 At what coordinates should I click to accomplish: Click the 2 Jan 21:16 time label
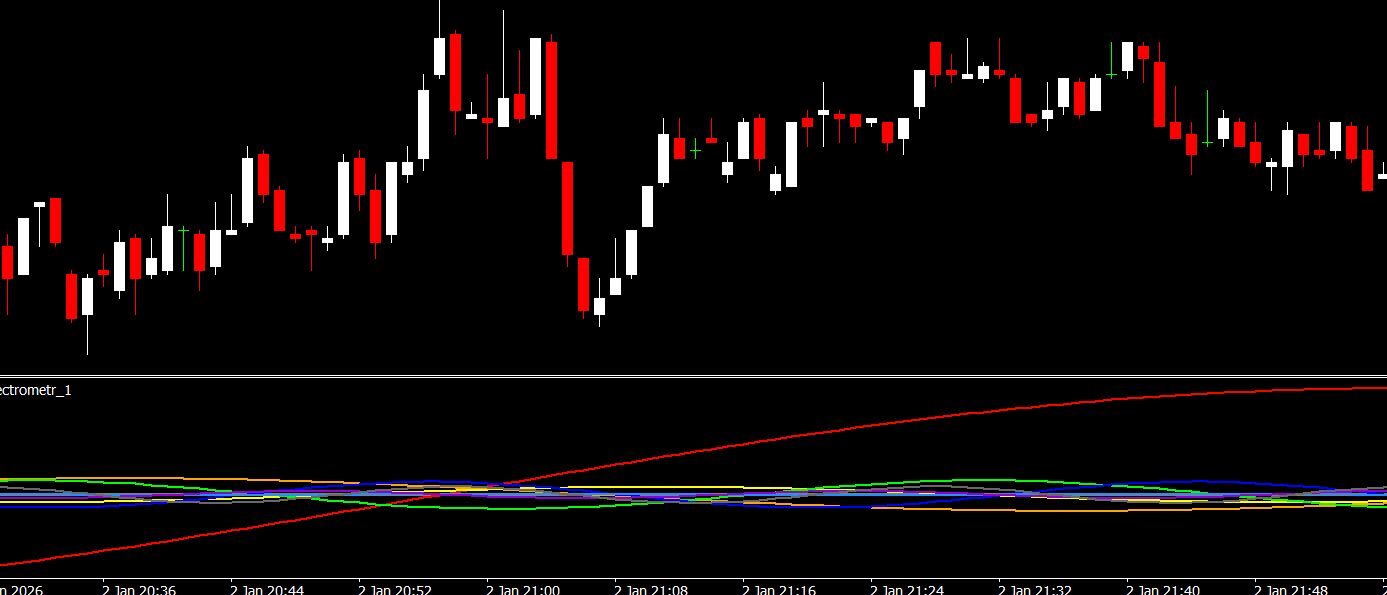point(779,590)
